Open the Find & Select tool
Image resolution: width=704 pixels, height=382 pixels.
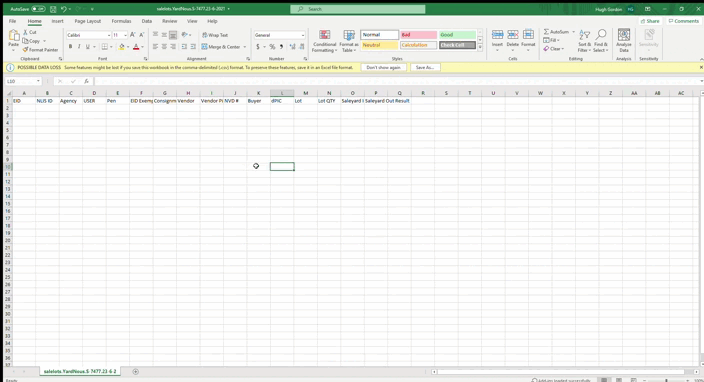(600, 41)
